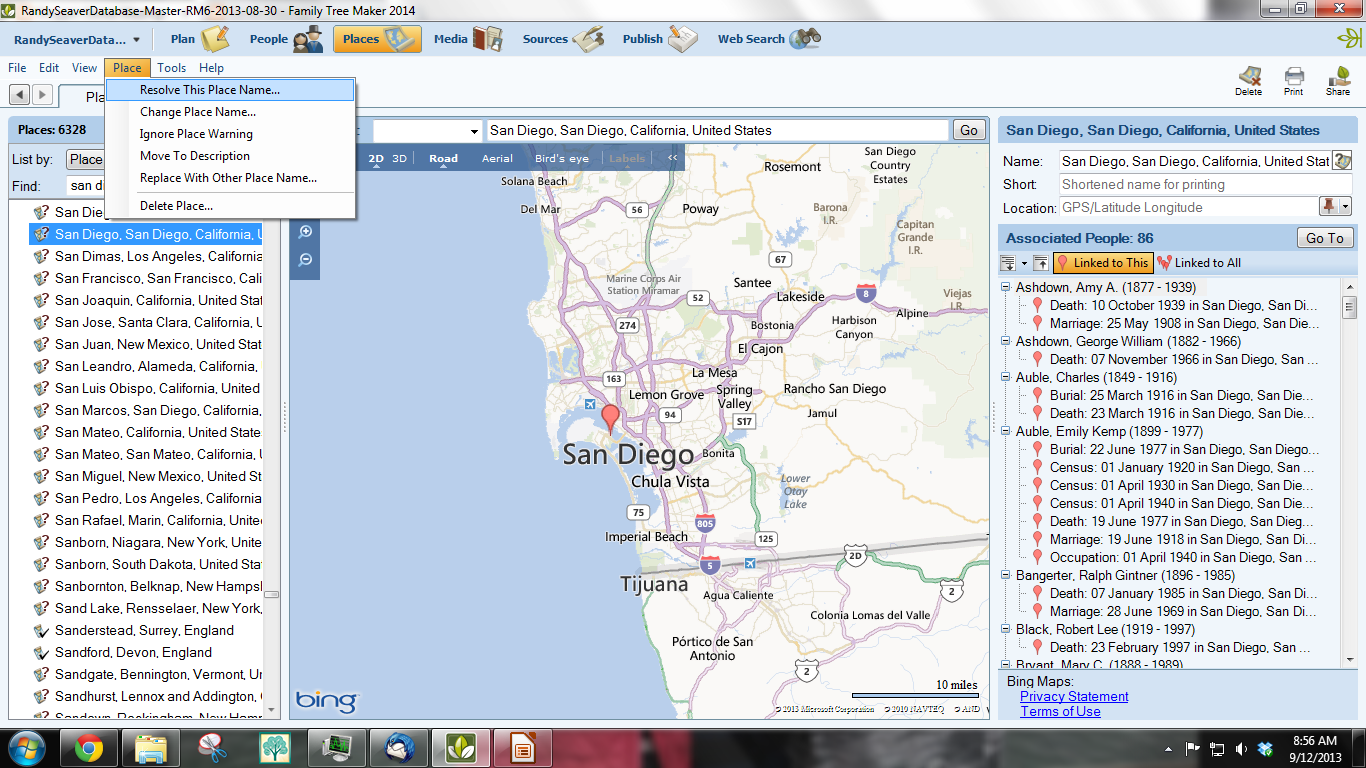The height and width of the screenshot is (768, 1366).
Task: Select Resolve This Place Name menu item
Action: point(231,90)
